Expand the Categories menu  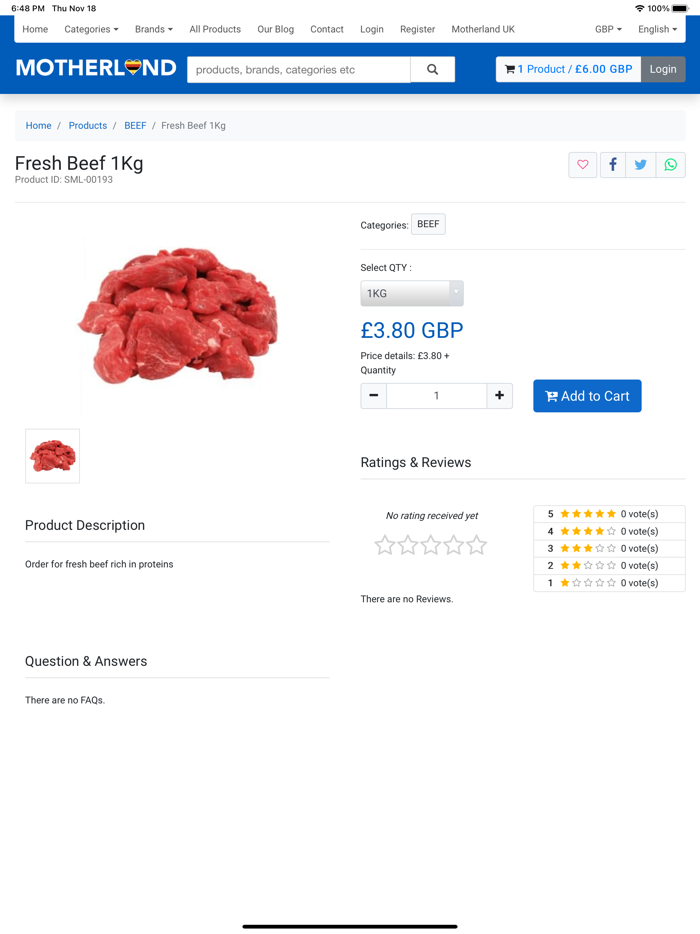click(x=91, y=30)
